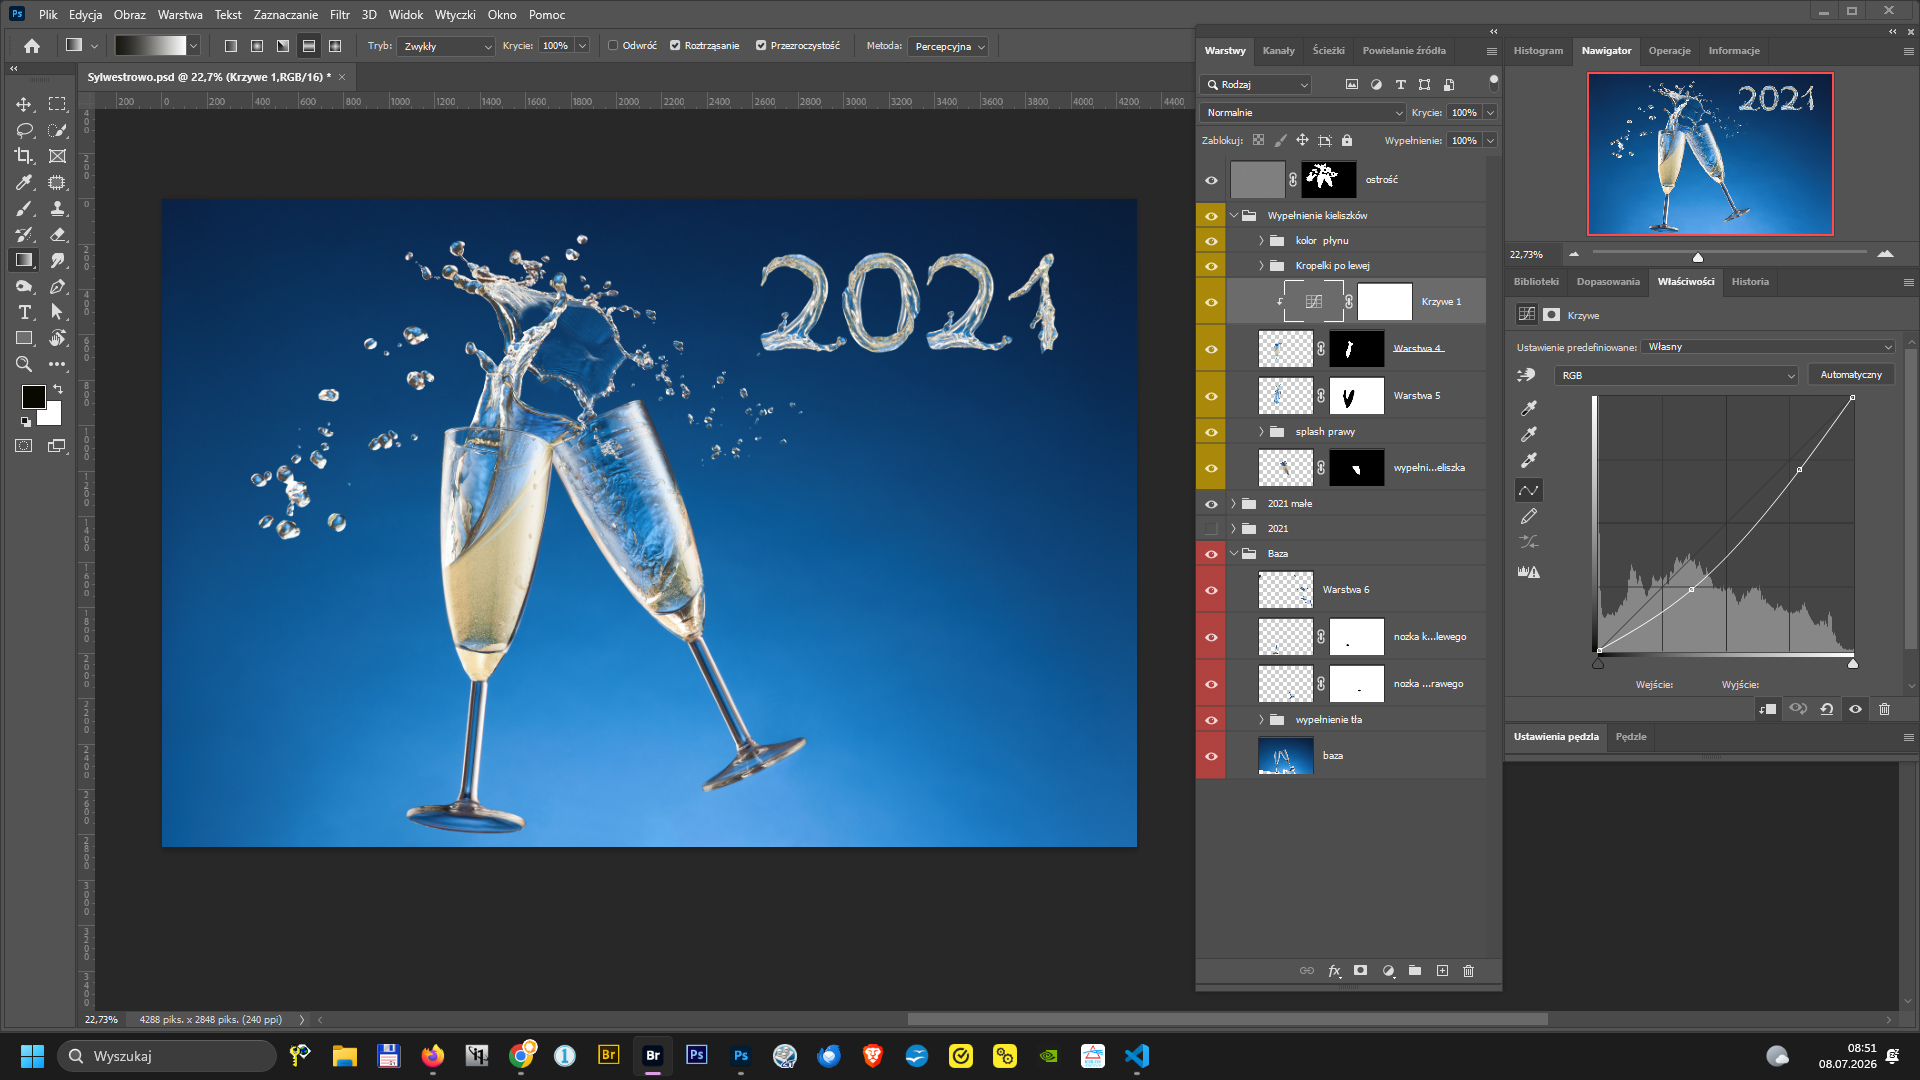Click the Automatyczny button in Curves
This screenshot has width=1920, height=1080.
click(x=1851, y=375)
